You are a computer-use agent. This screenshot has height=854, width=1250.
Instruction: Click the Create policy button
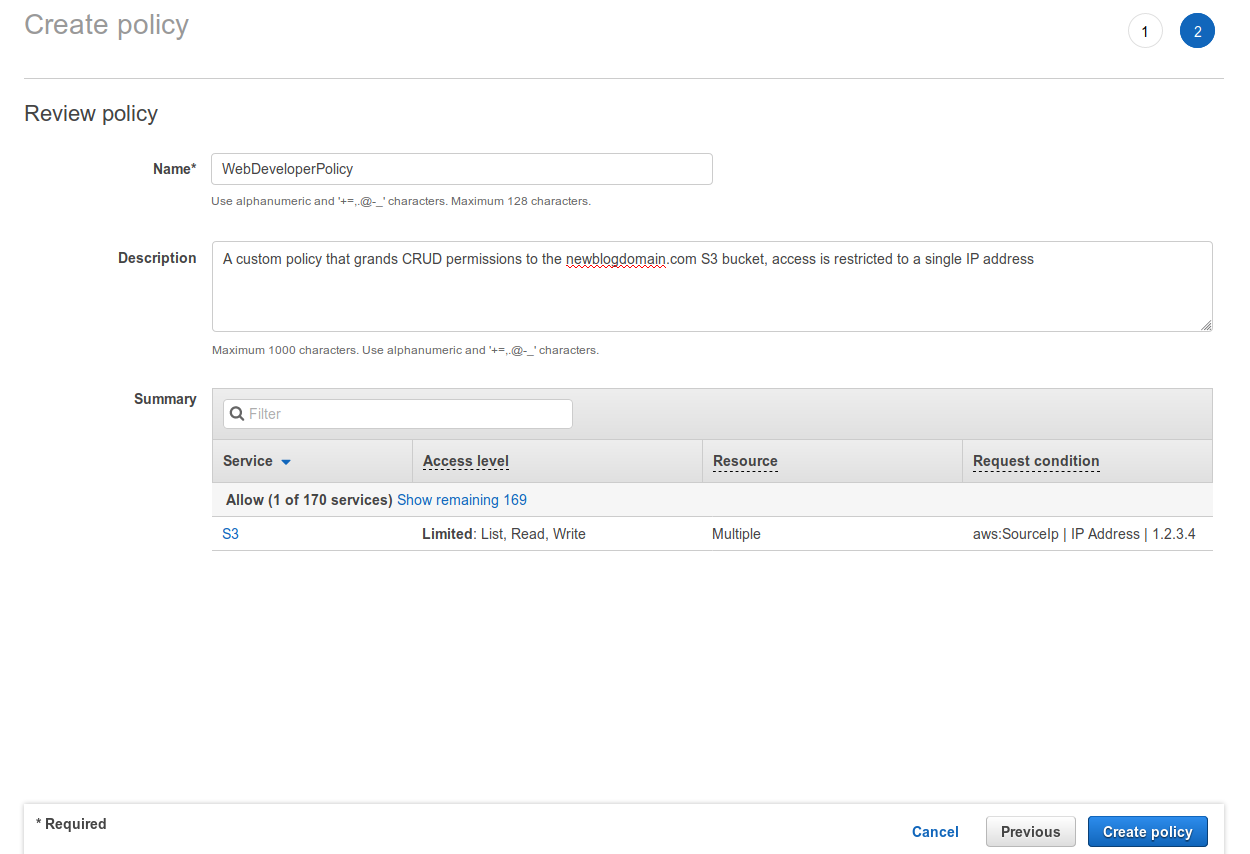tap(1147, 832)
